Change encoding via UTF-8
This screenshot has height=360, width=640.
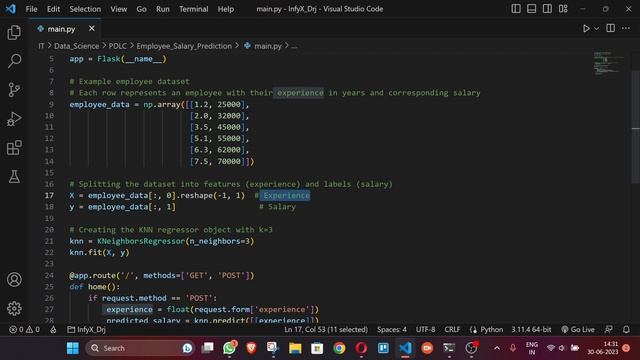425,329
